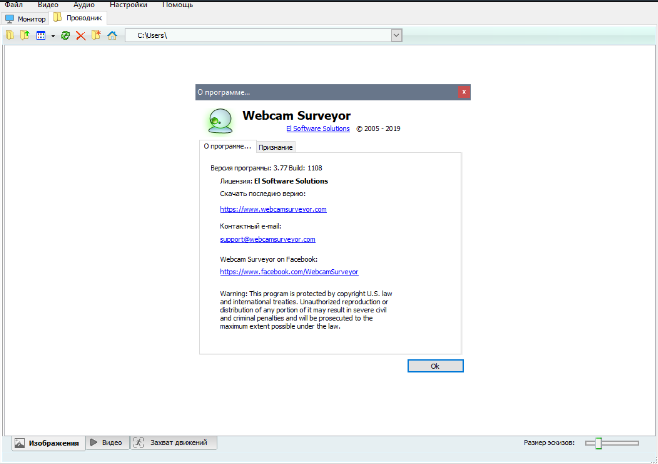Click the Webcam Surveyor on Facebook label
This screenshot has height=464, width=658.
pyautogui.click(x=269, y=259)
